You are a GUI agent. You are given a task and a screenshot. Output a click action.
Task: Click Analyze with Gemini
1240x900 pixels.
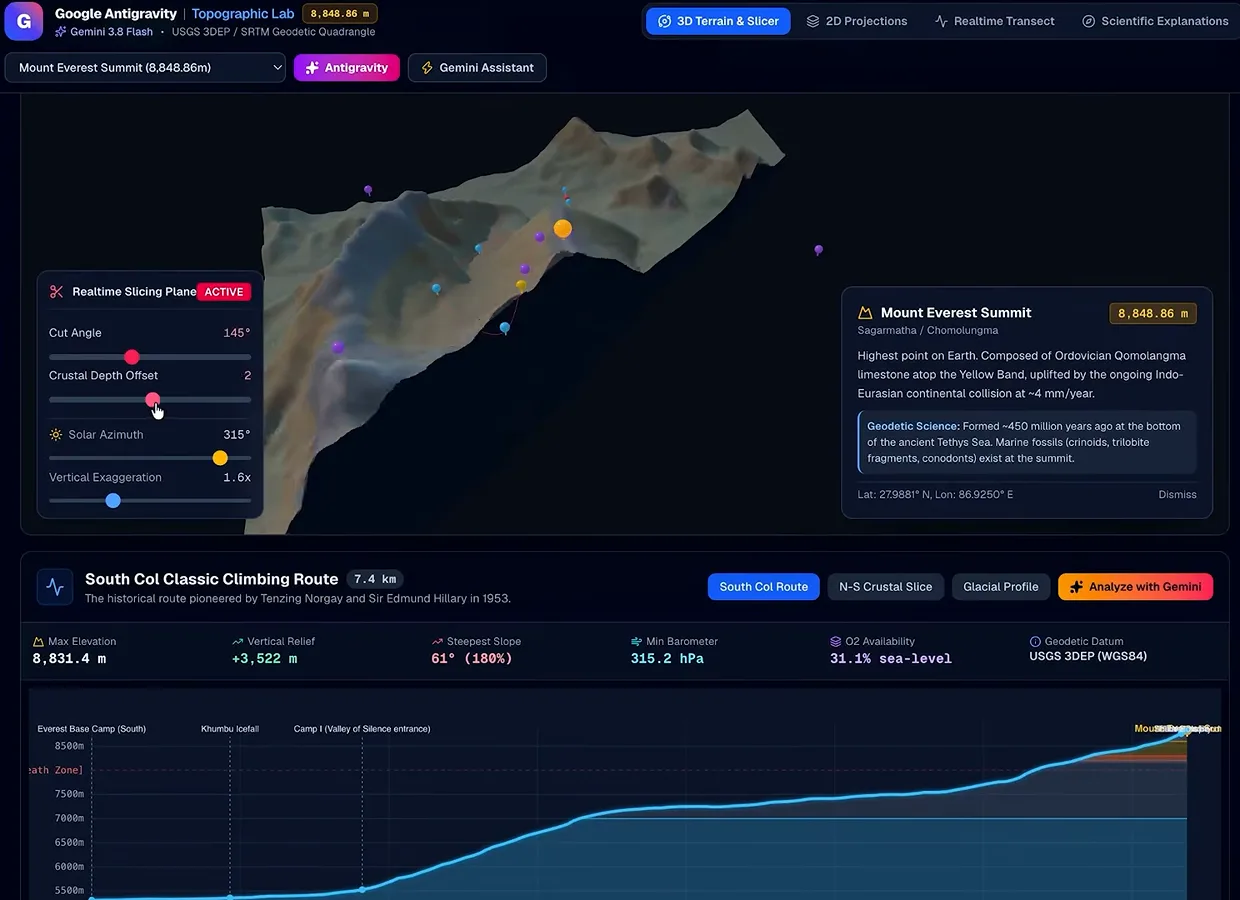(1136, 587)
